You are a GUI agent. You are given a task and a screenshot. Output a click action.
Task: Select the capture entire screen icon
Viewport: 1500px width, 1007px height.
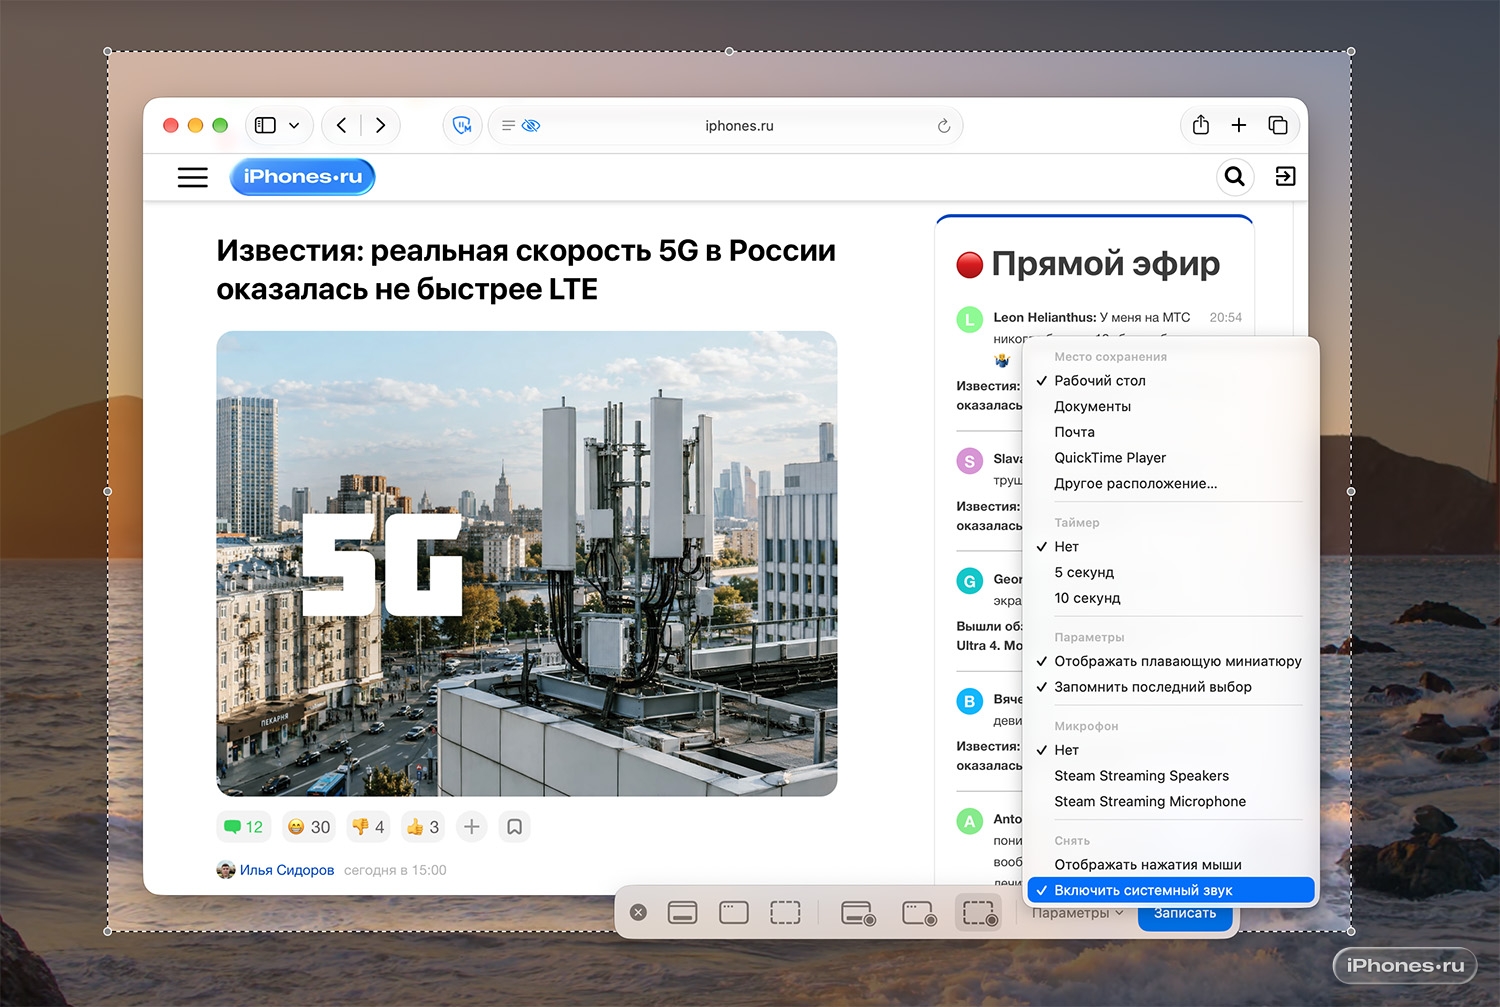tap(683, 912)
